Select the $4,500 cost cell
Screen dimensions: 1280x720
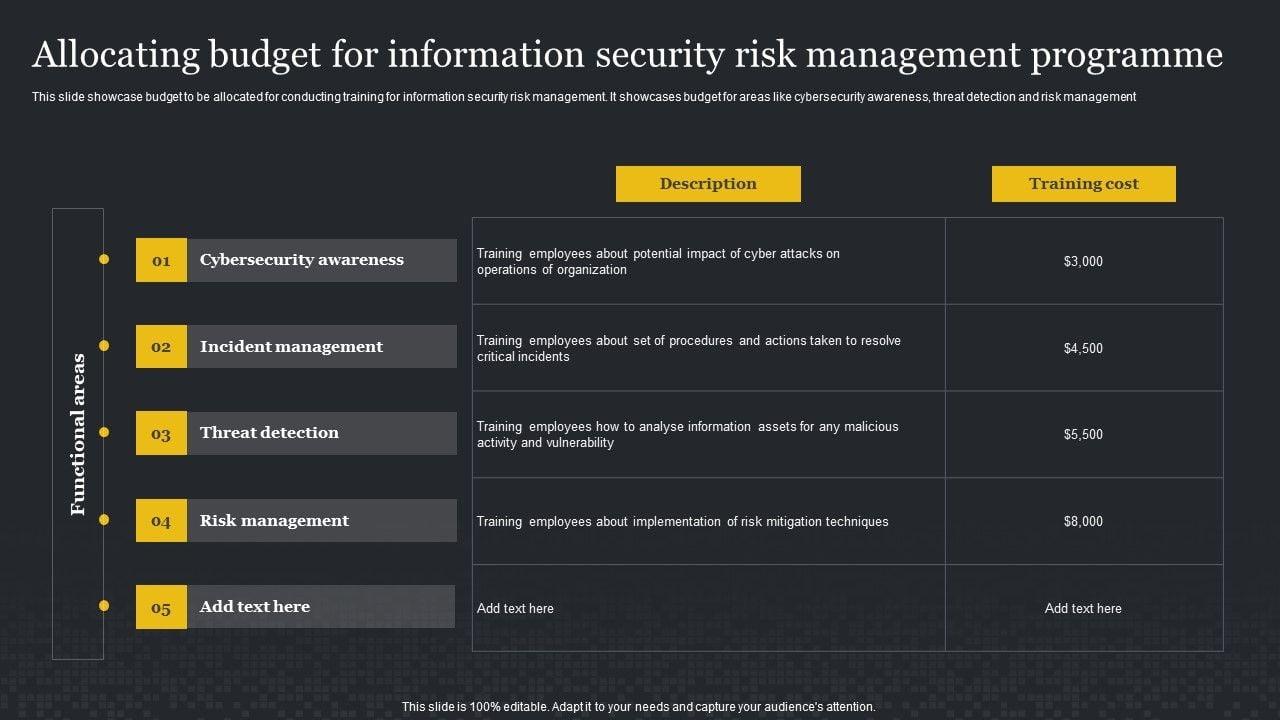[x=1083, y=348]
